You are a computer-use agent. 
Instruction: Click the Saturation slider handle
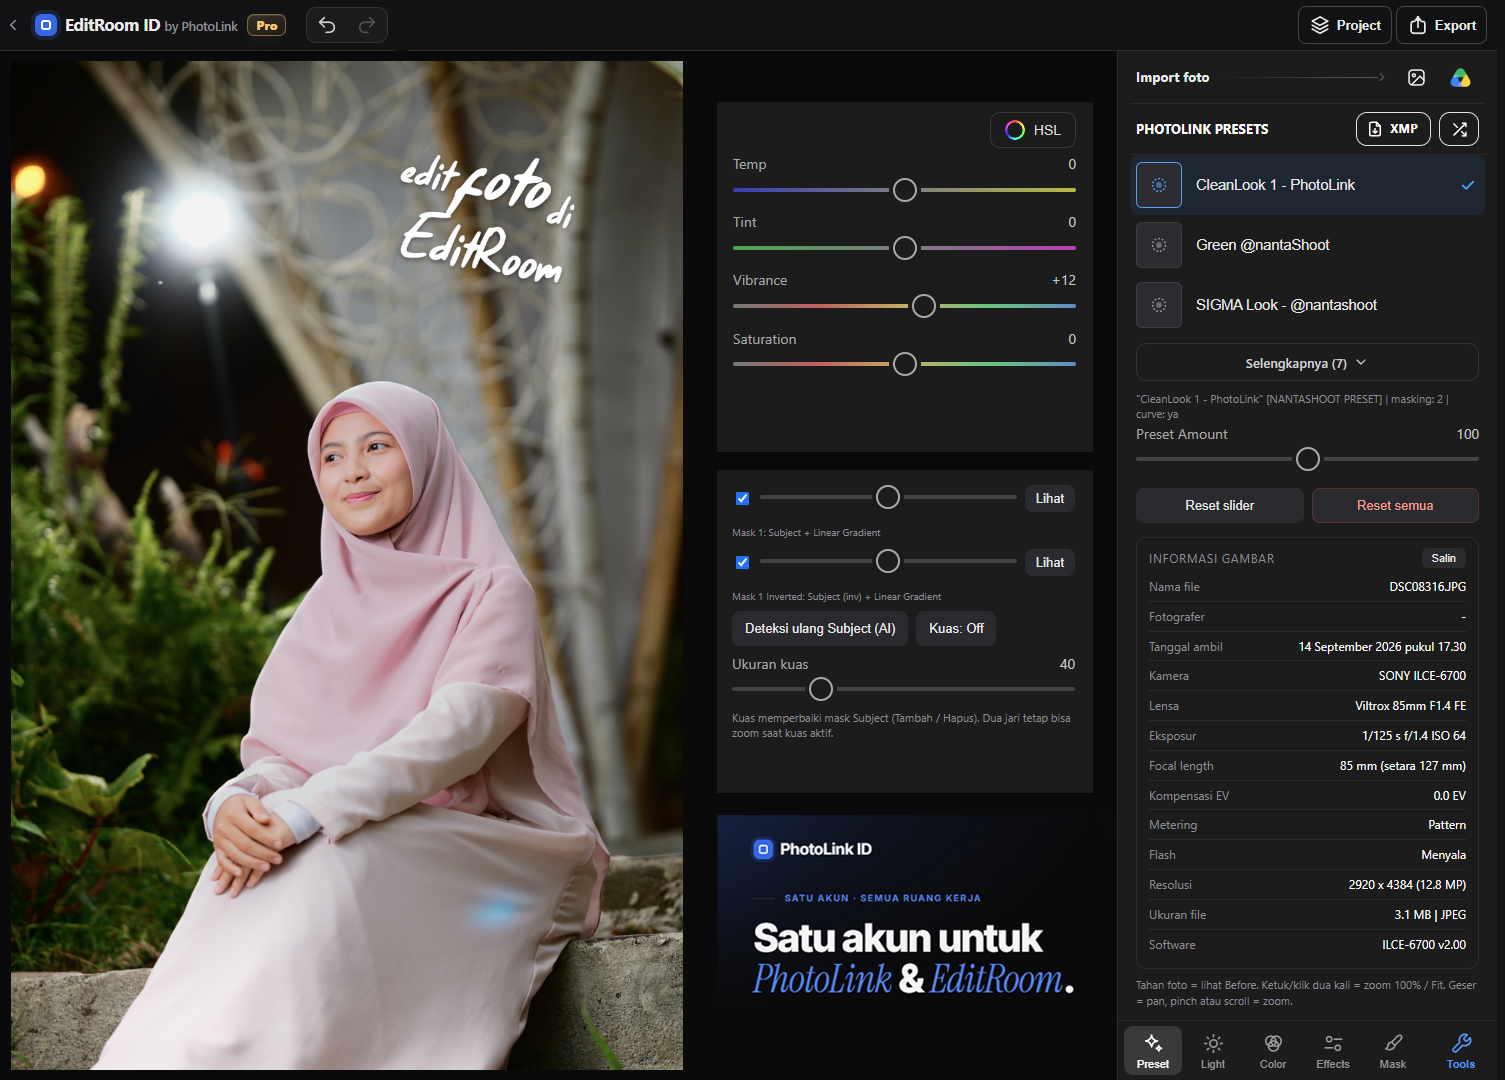(x=905, y=364)
